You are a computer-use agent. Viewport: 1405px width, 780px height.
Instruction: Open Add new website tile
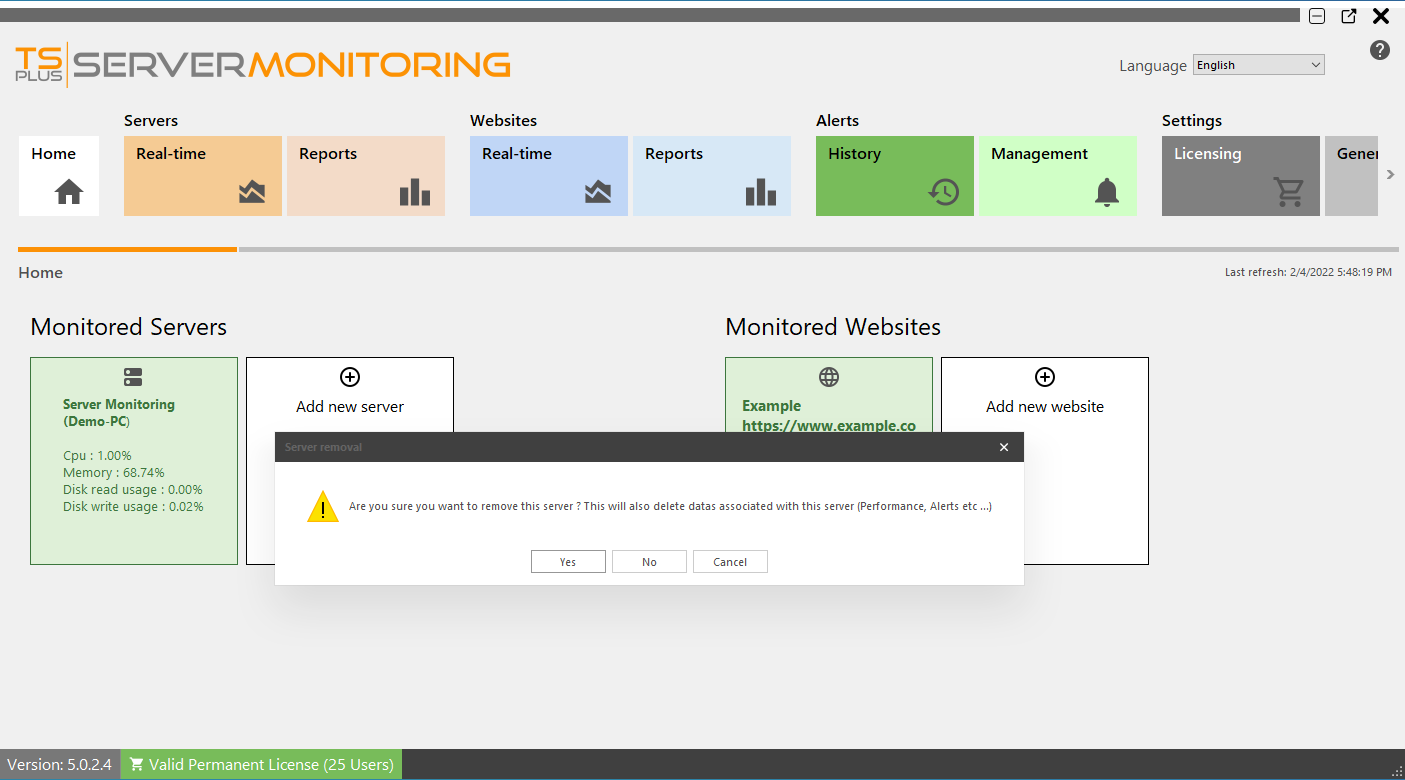point(1044,405)
